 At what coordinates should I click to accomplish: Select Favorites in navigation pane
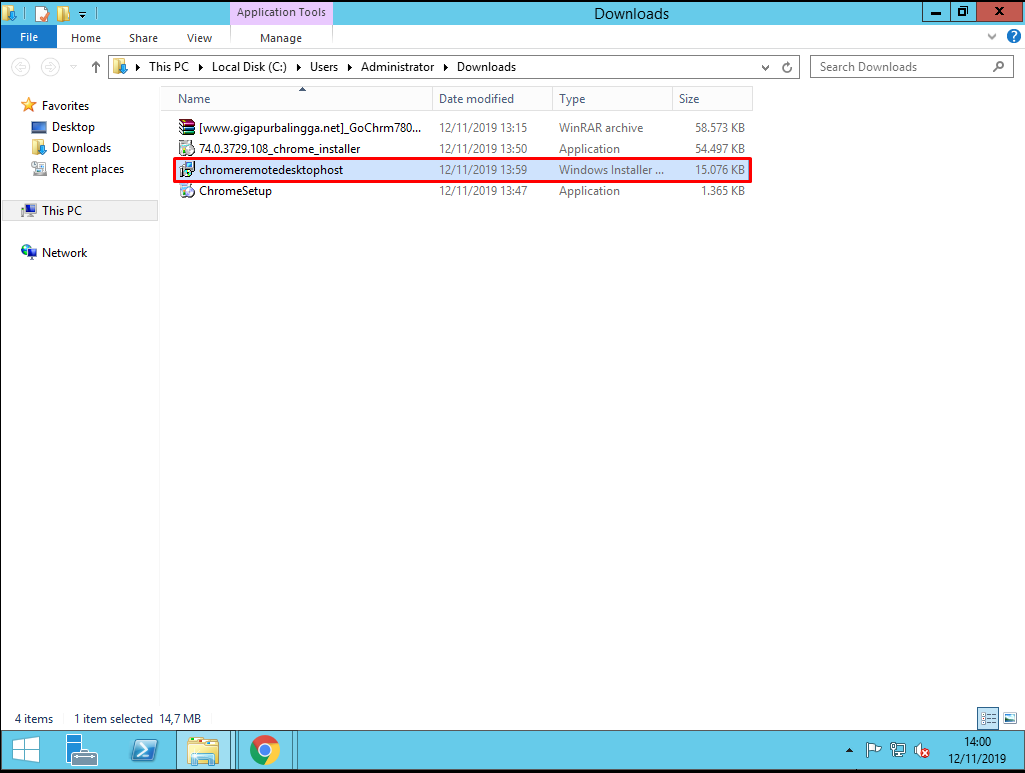(x=65, y=106)
